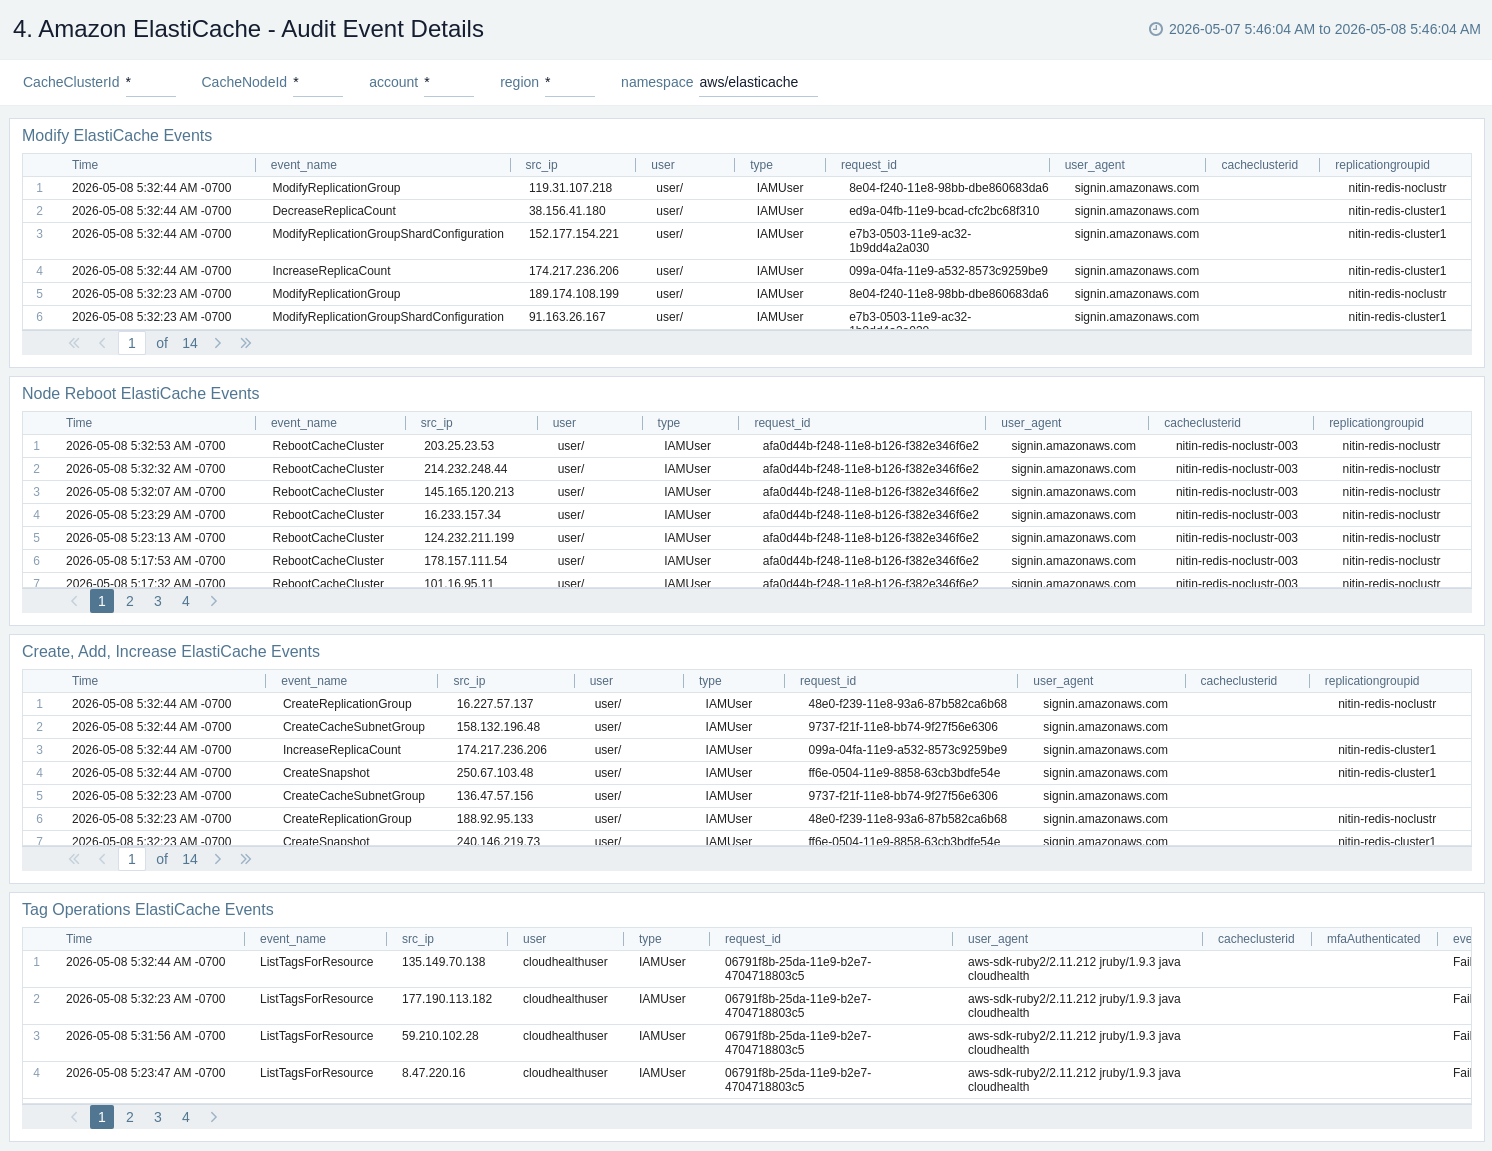Select source IP 119.31.107.218
This screenshot has height=1151, width=1492.
point(570,188)
